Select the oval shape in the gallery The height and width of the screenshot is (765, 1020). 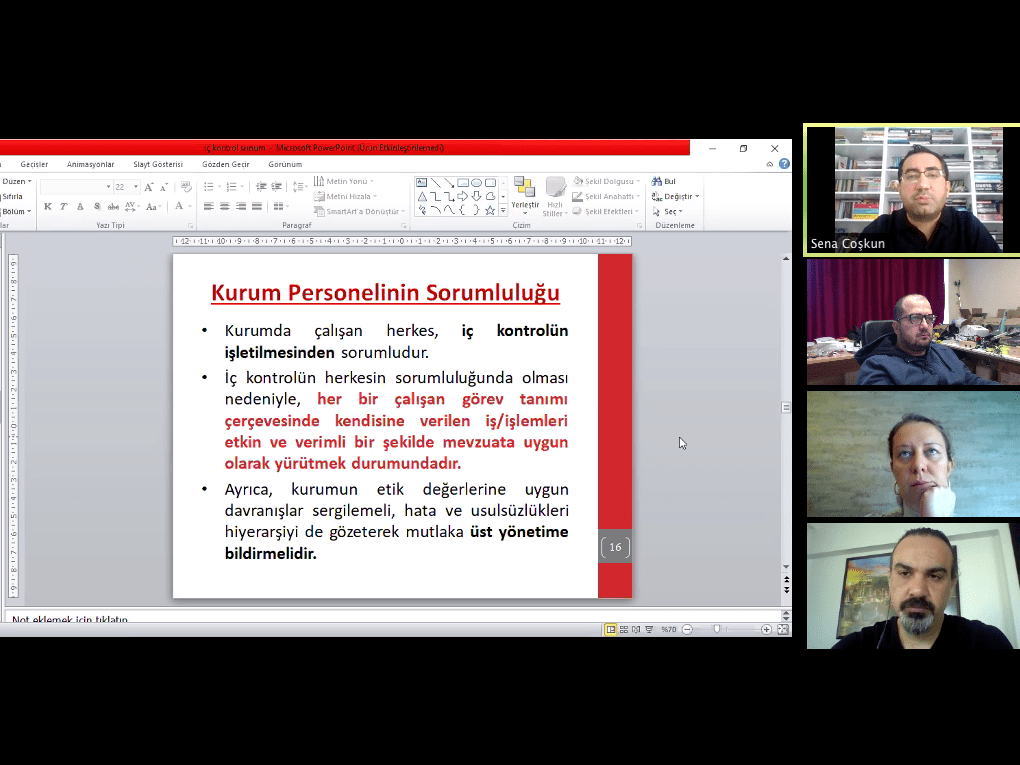pyautogui.click(x=477, y=183)
